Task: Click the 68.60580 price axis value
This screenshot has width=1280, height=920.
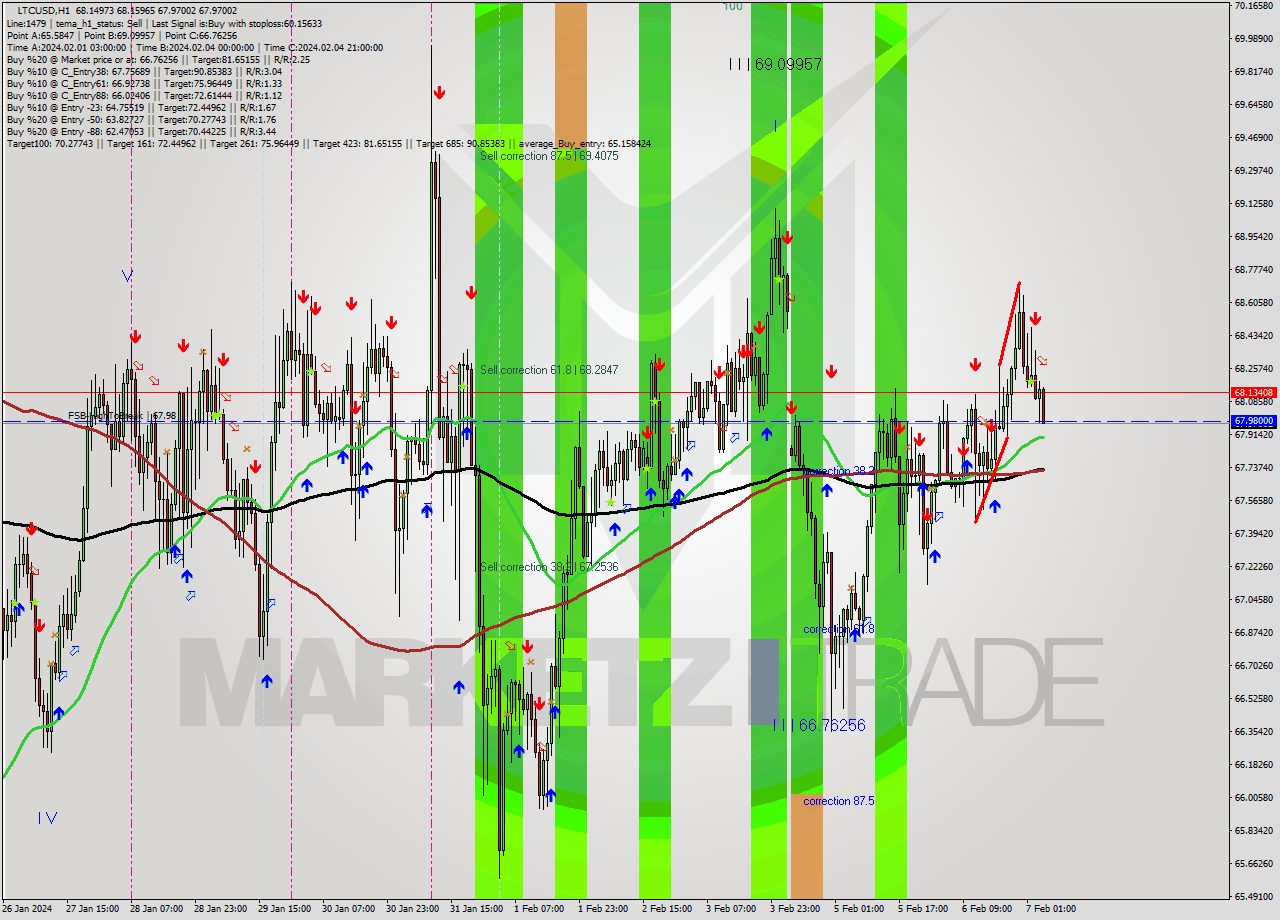Action: click(x=1253, y=303)
